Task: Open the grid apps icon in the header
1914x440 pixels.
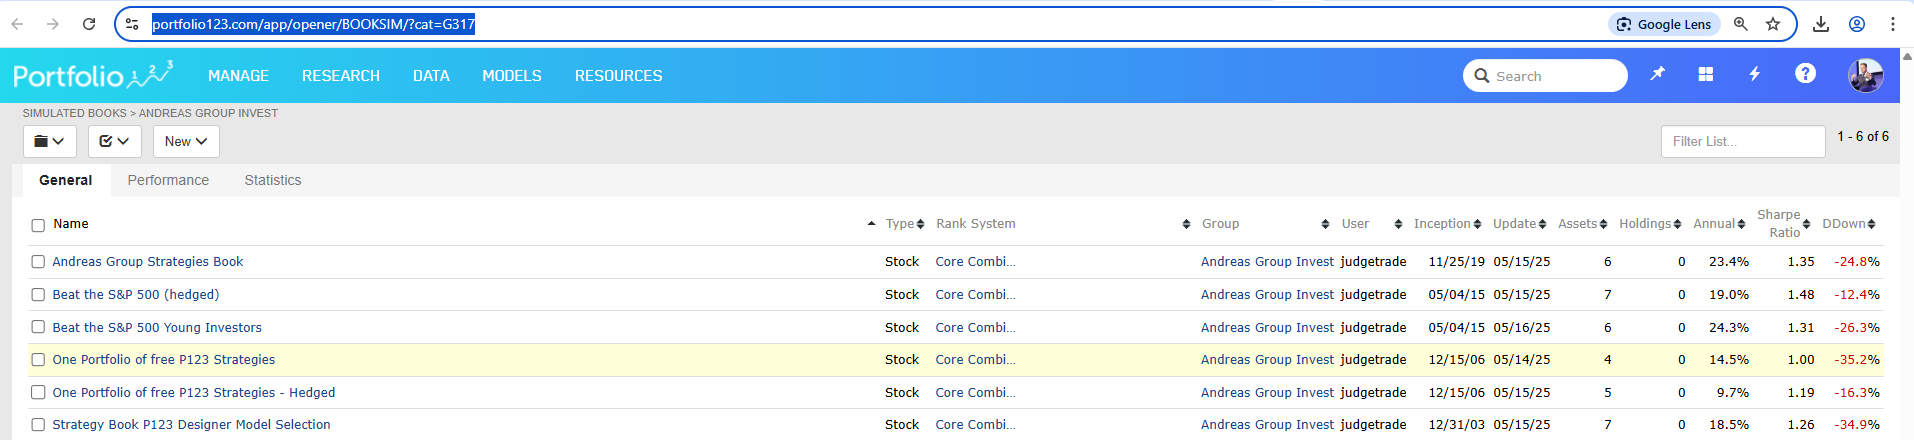Action: coord(1706,74)
